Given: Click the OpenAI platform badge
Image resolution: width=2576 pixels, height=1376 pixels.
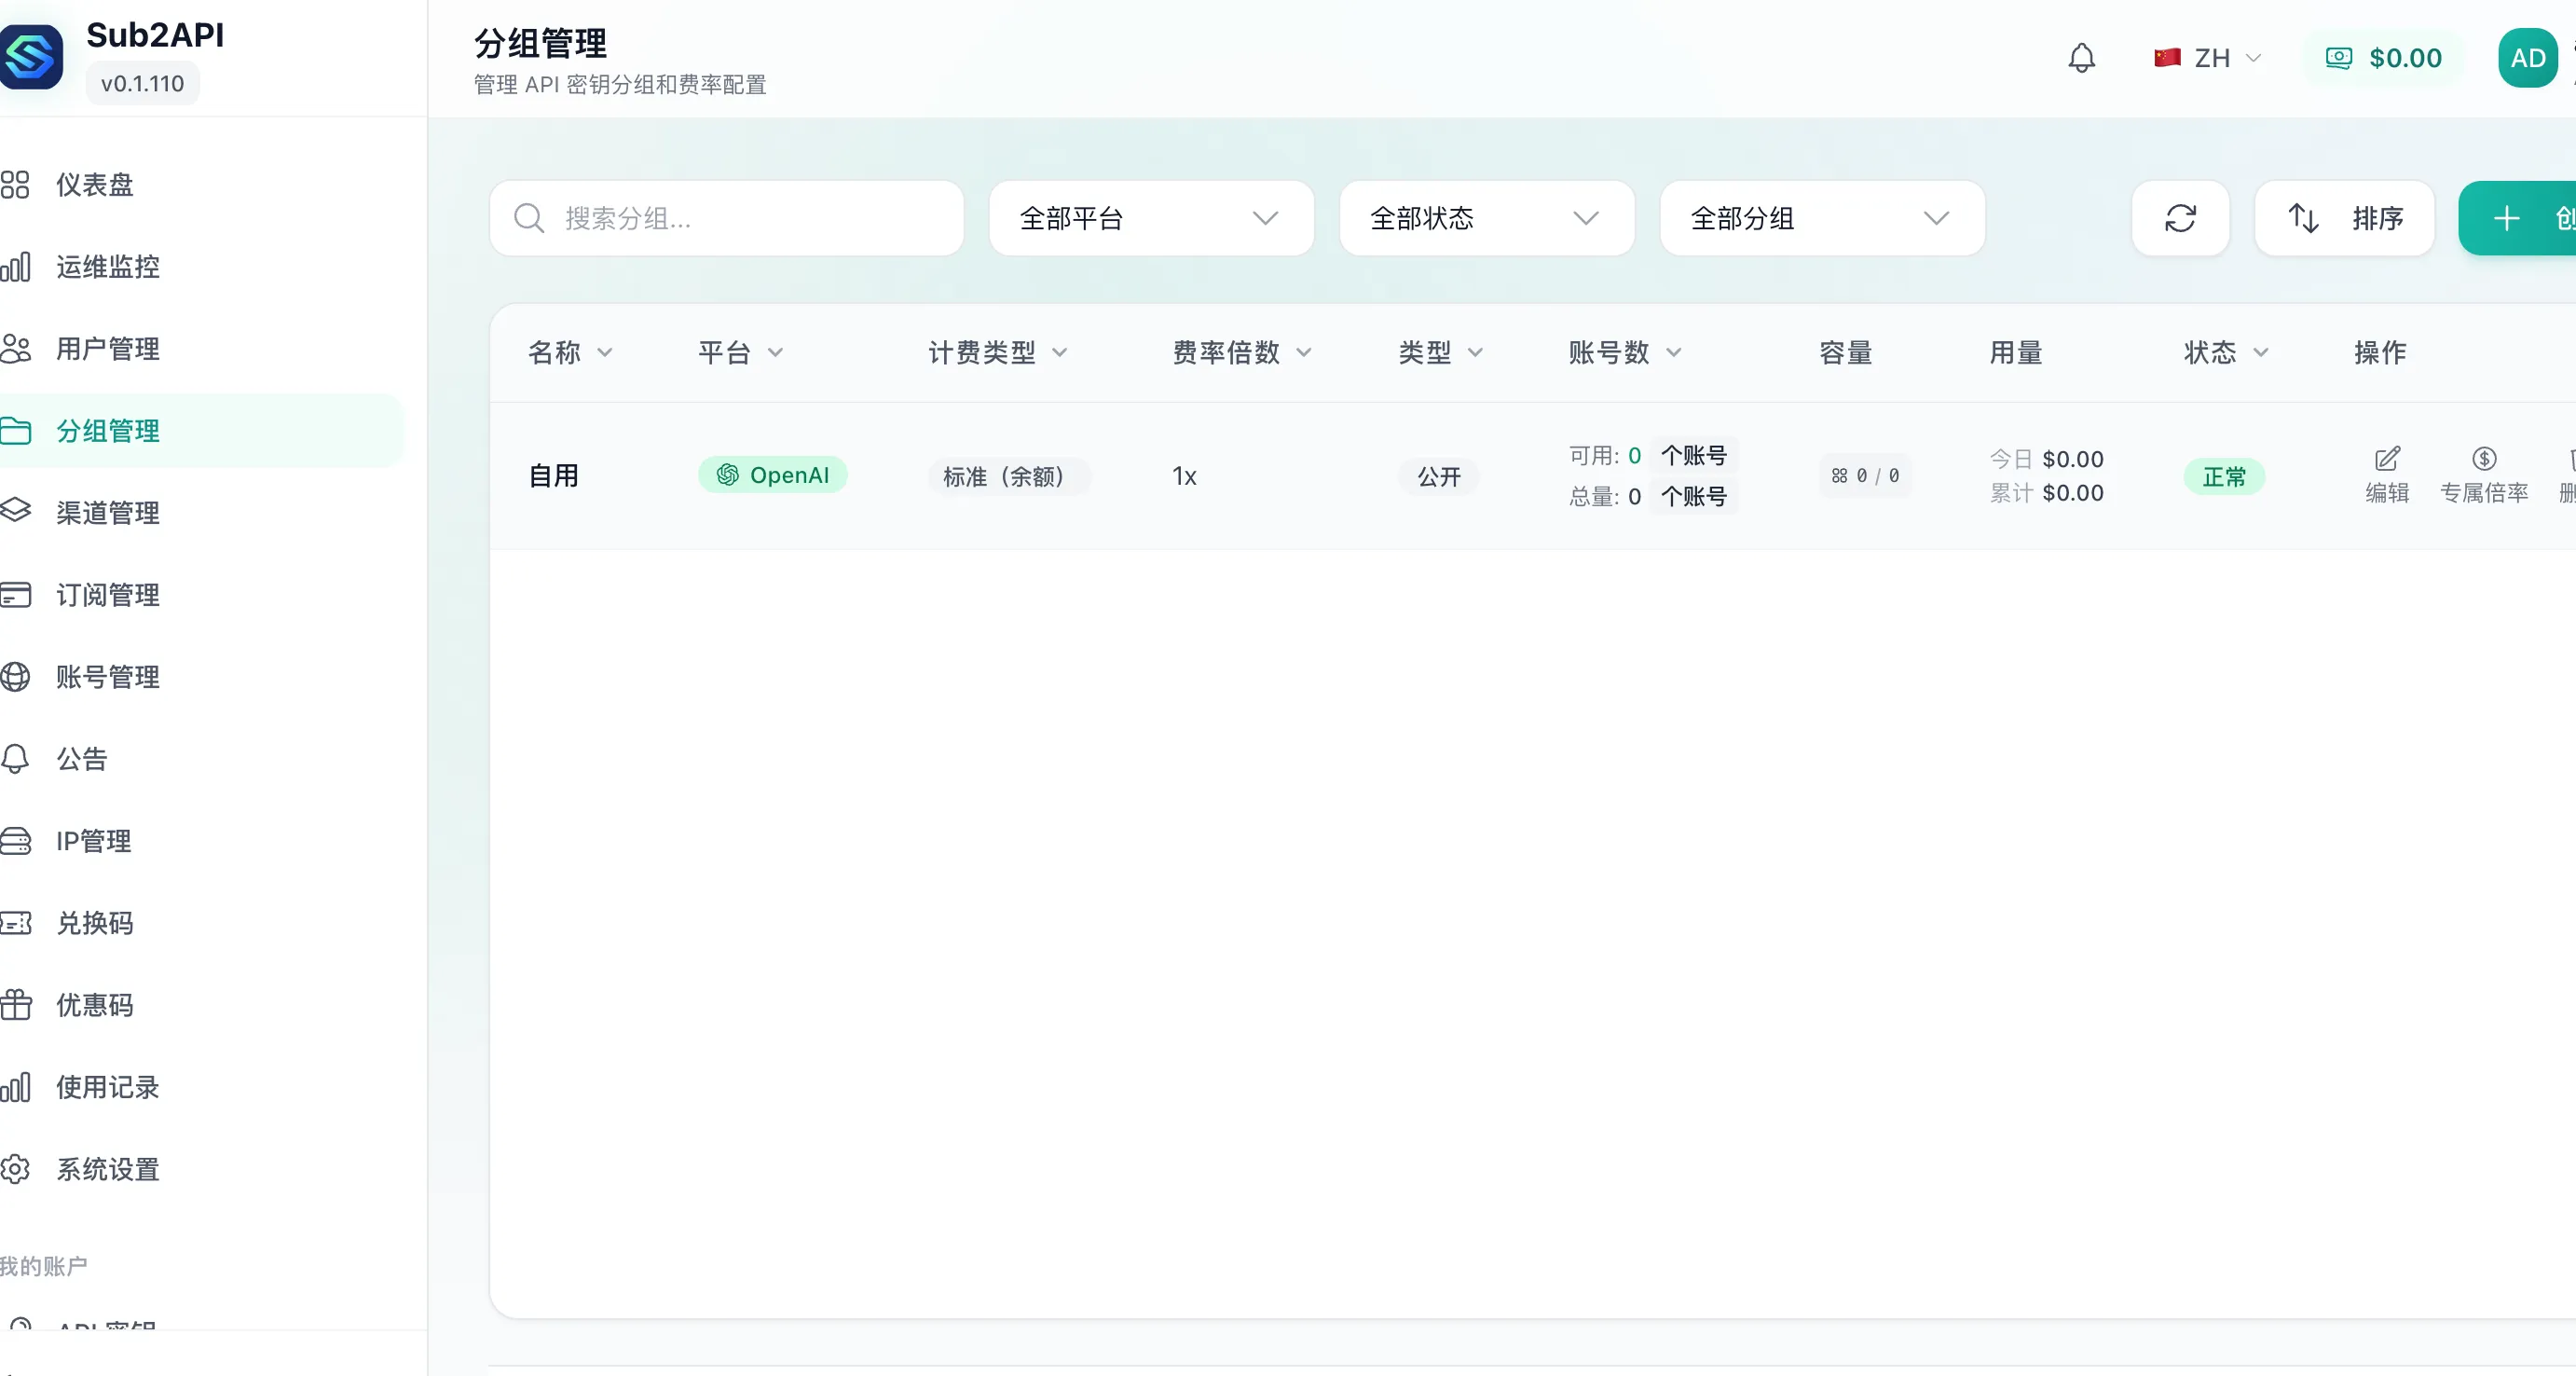Looking at the screenshot, I should (772, 475).
